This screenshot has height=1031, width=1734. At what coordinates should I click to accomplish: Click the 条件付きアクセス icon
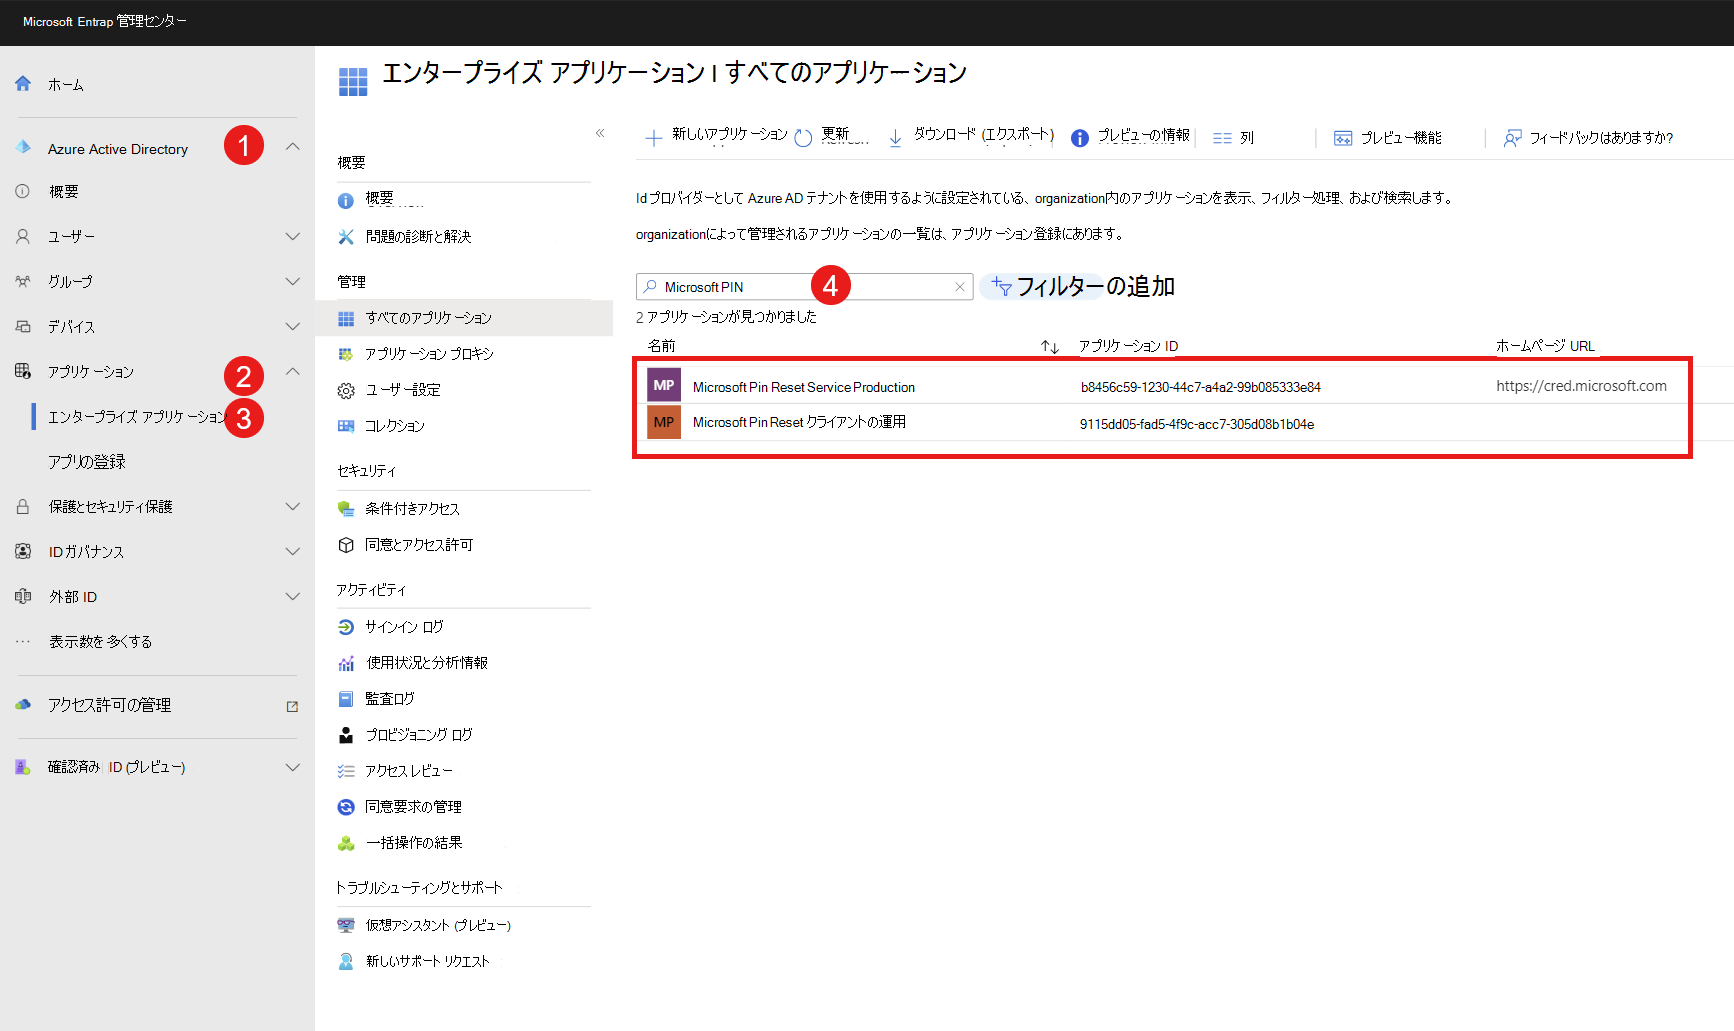[x=346, y=509]
